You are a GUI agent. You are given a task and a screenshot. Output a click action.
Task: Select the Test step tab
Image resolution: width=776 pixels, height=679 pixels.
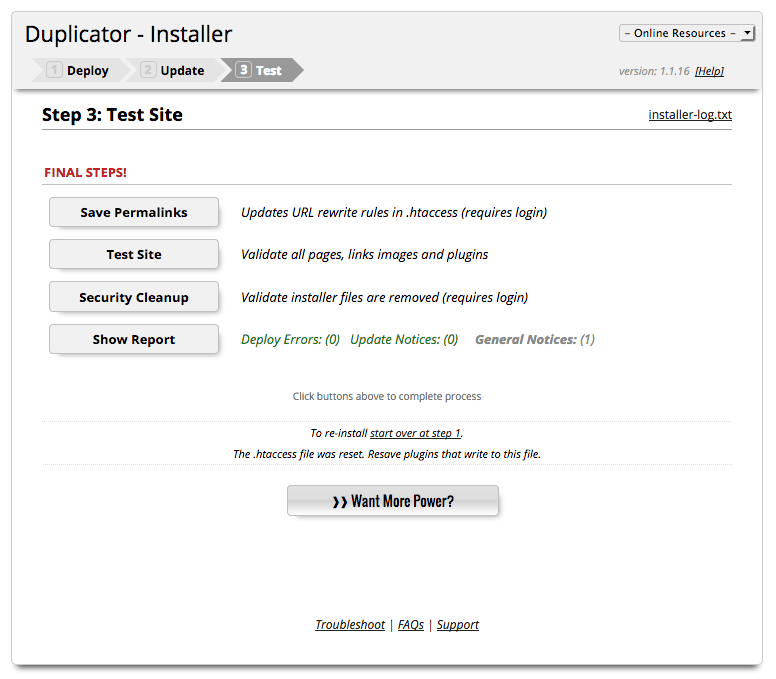[261, 70]
